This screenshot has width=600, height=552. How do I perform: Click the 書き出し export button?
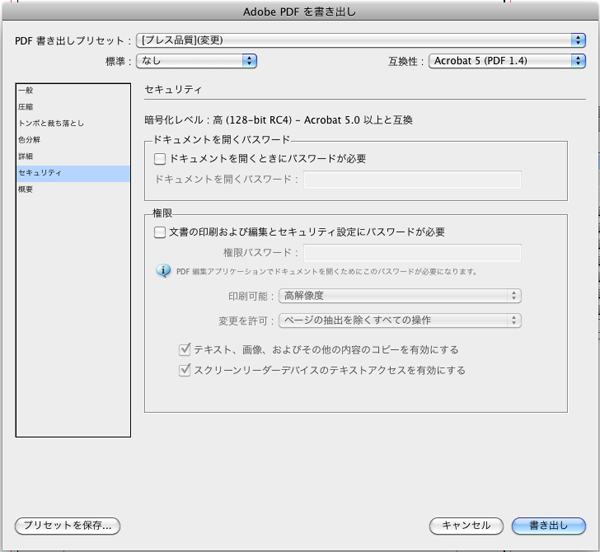(x=549, y=526)
